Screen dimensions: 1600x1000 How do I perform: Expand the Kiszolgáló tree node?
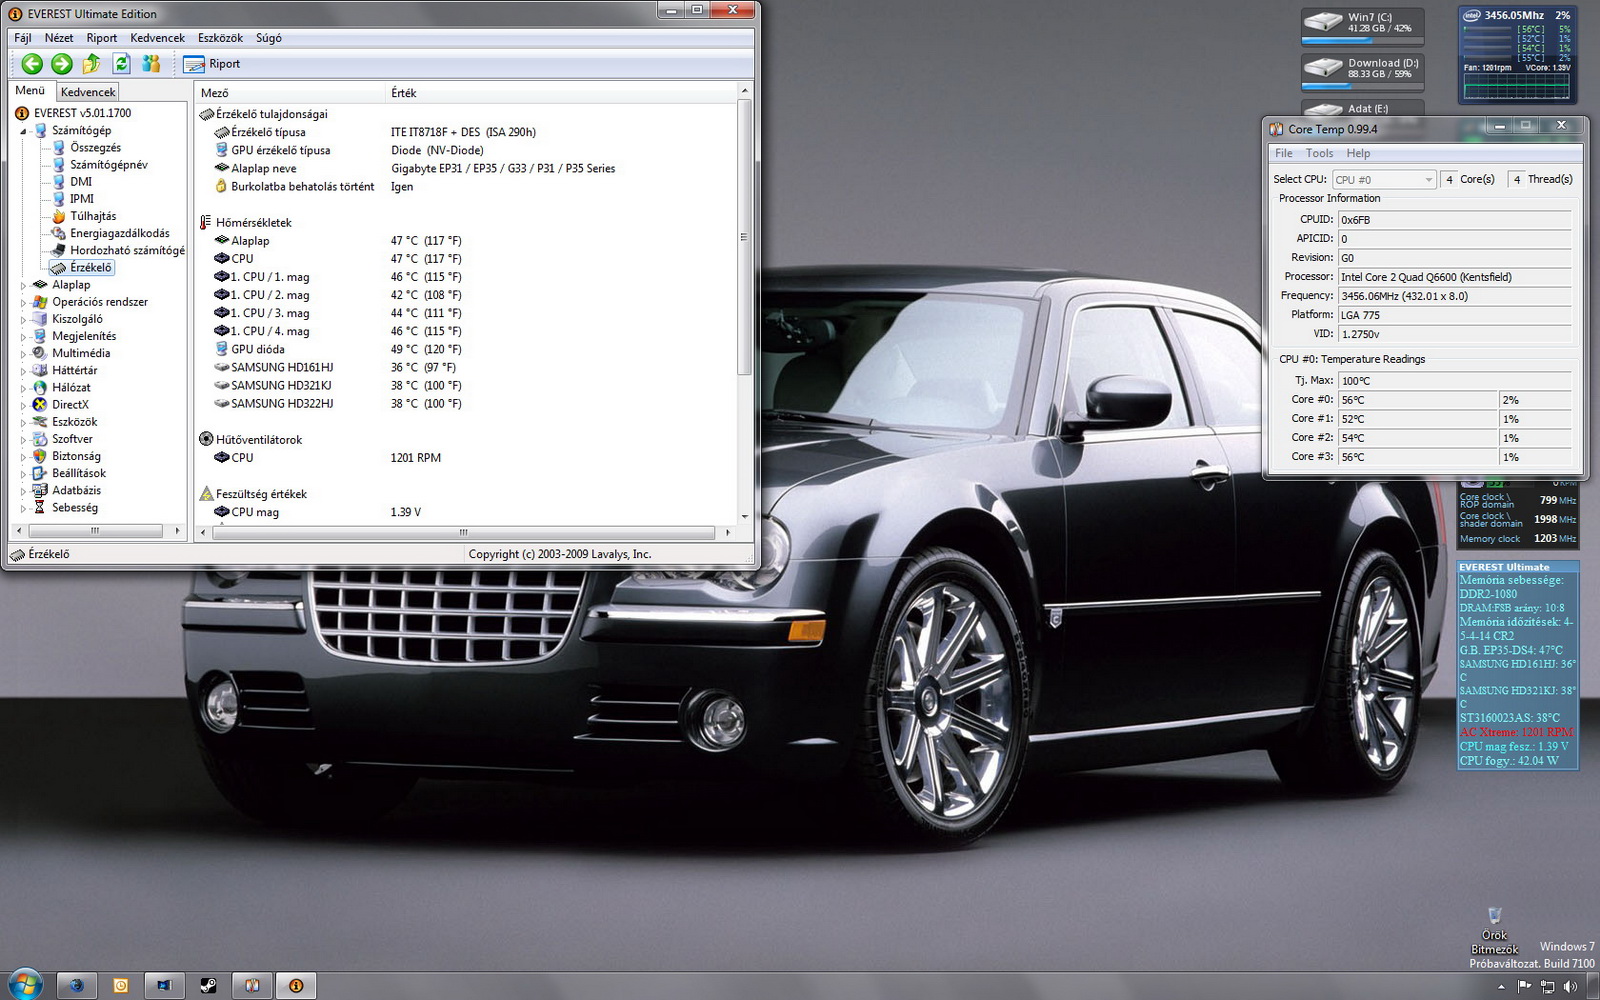click(23, 319)
